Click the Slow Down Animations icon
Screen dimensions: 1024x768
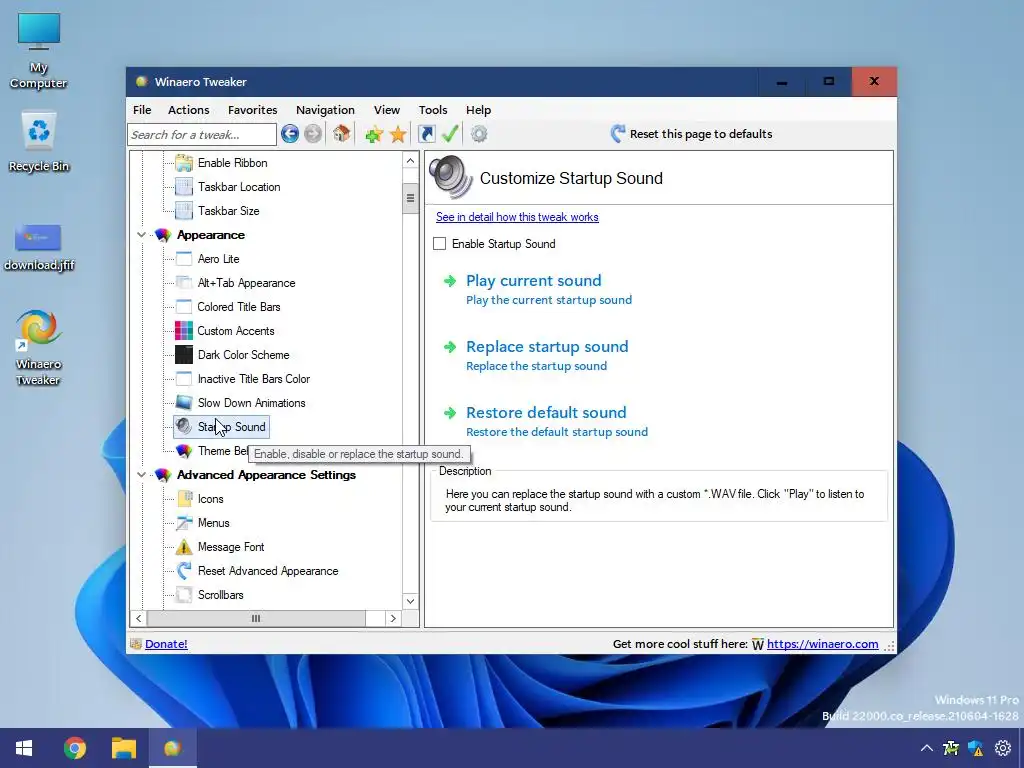[184, 403]
